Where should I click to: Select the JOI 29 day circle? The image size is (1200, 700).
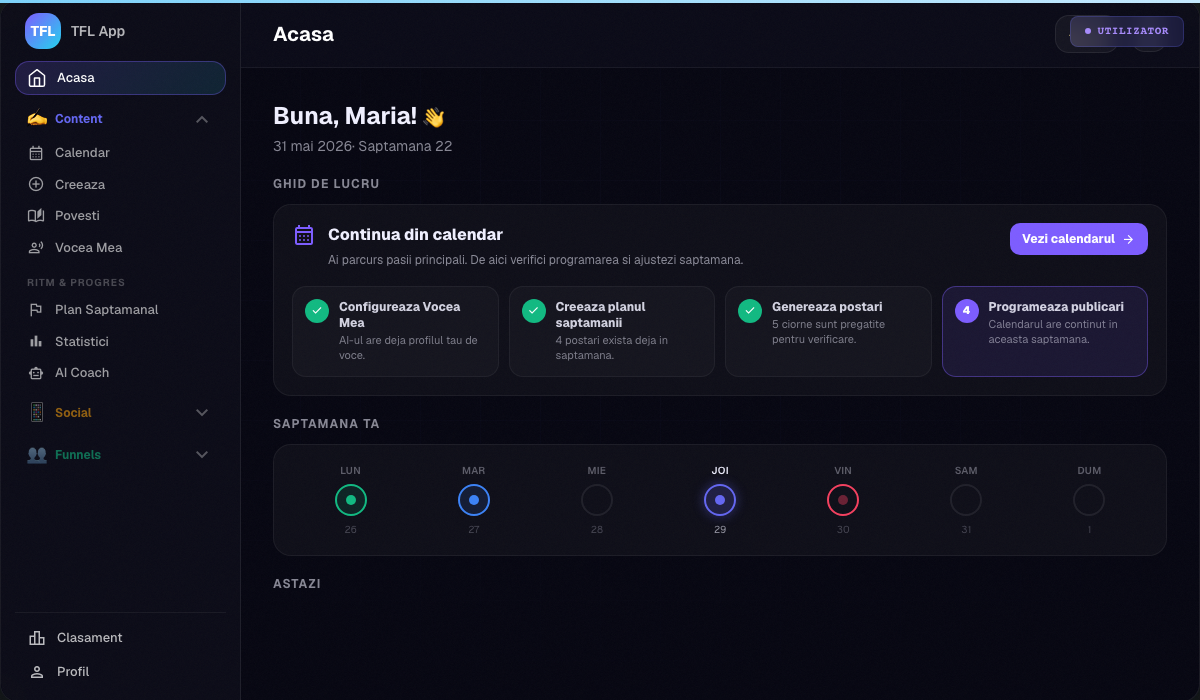[x=720, y=500]
